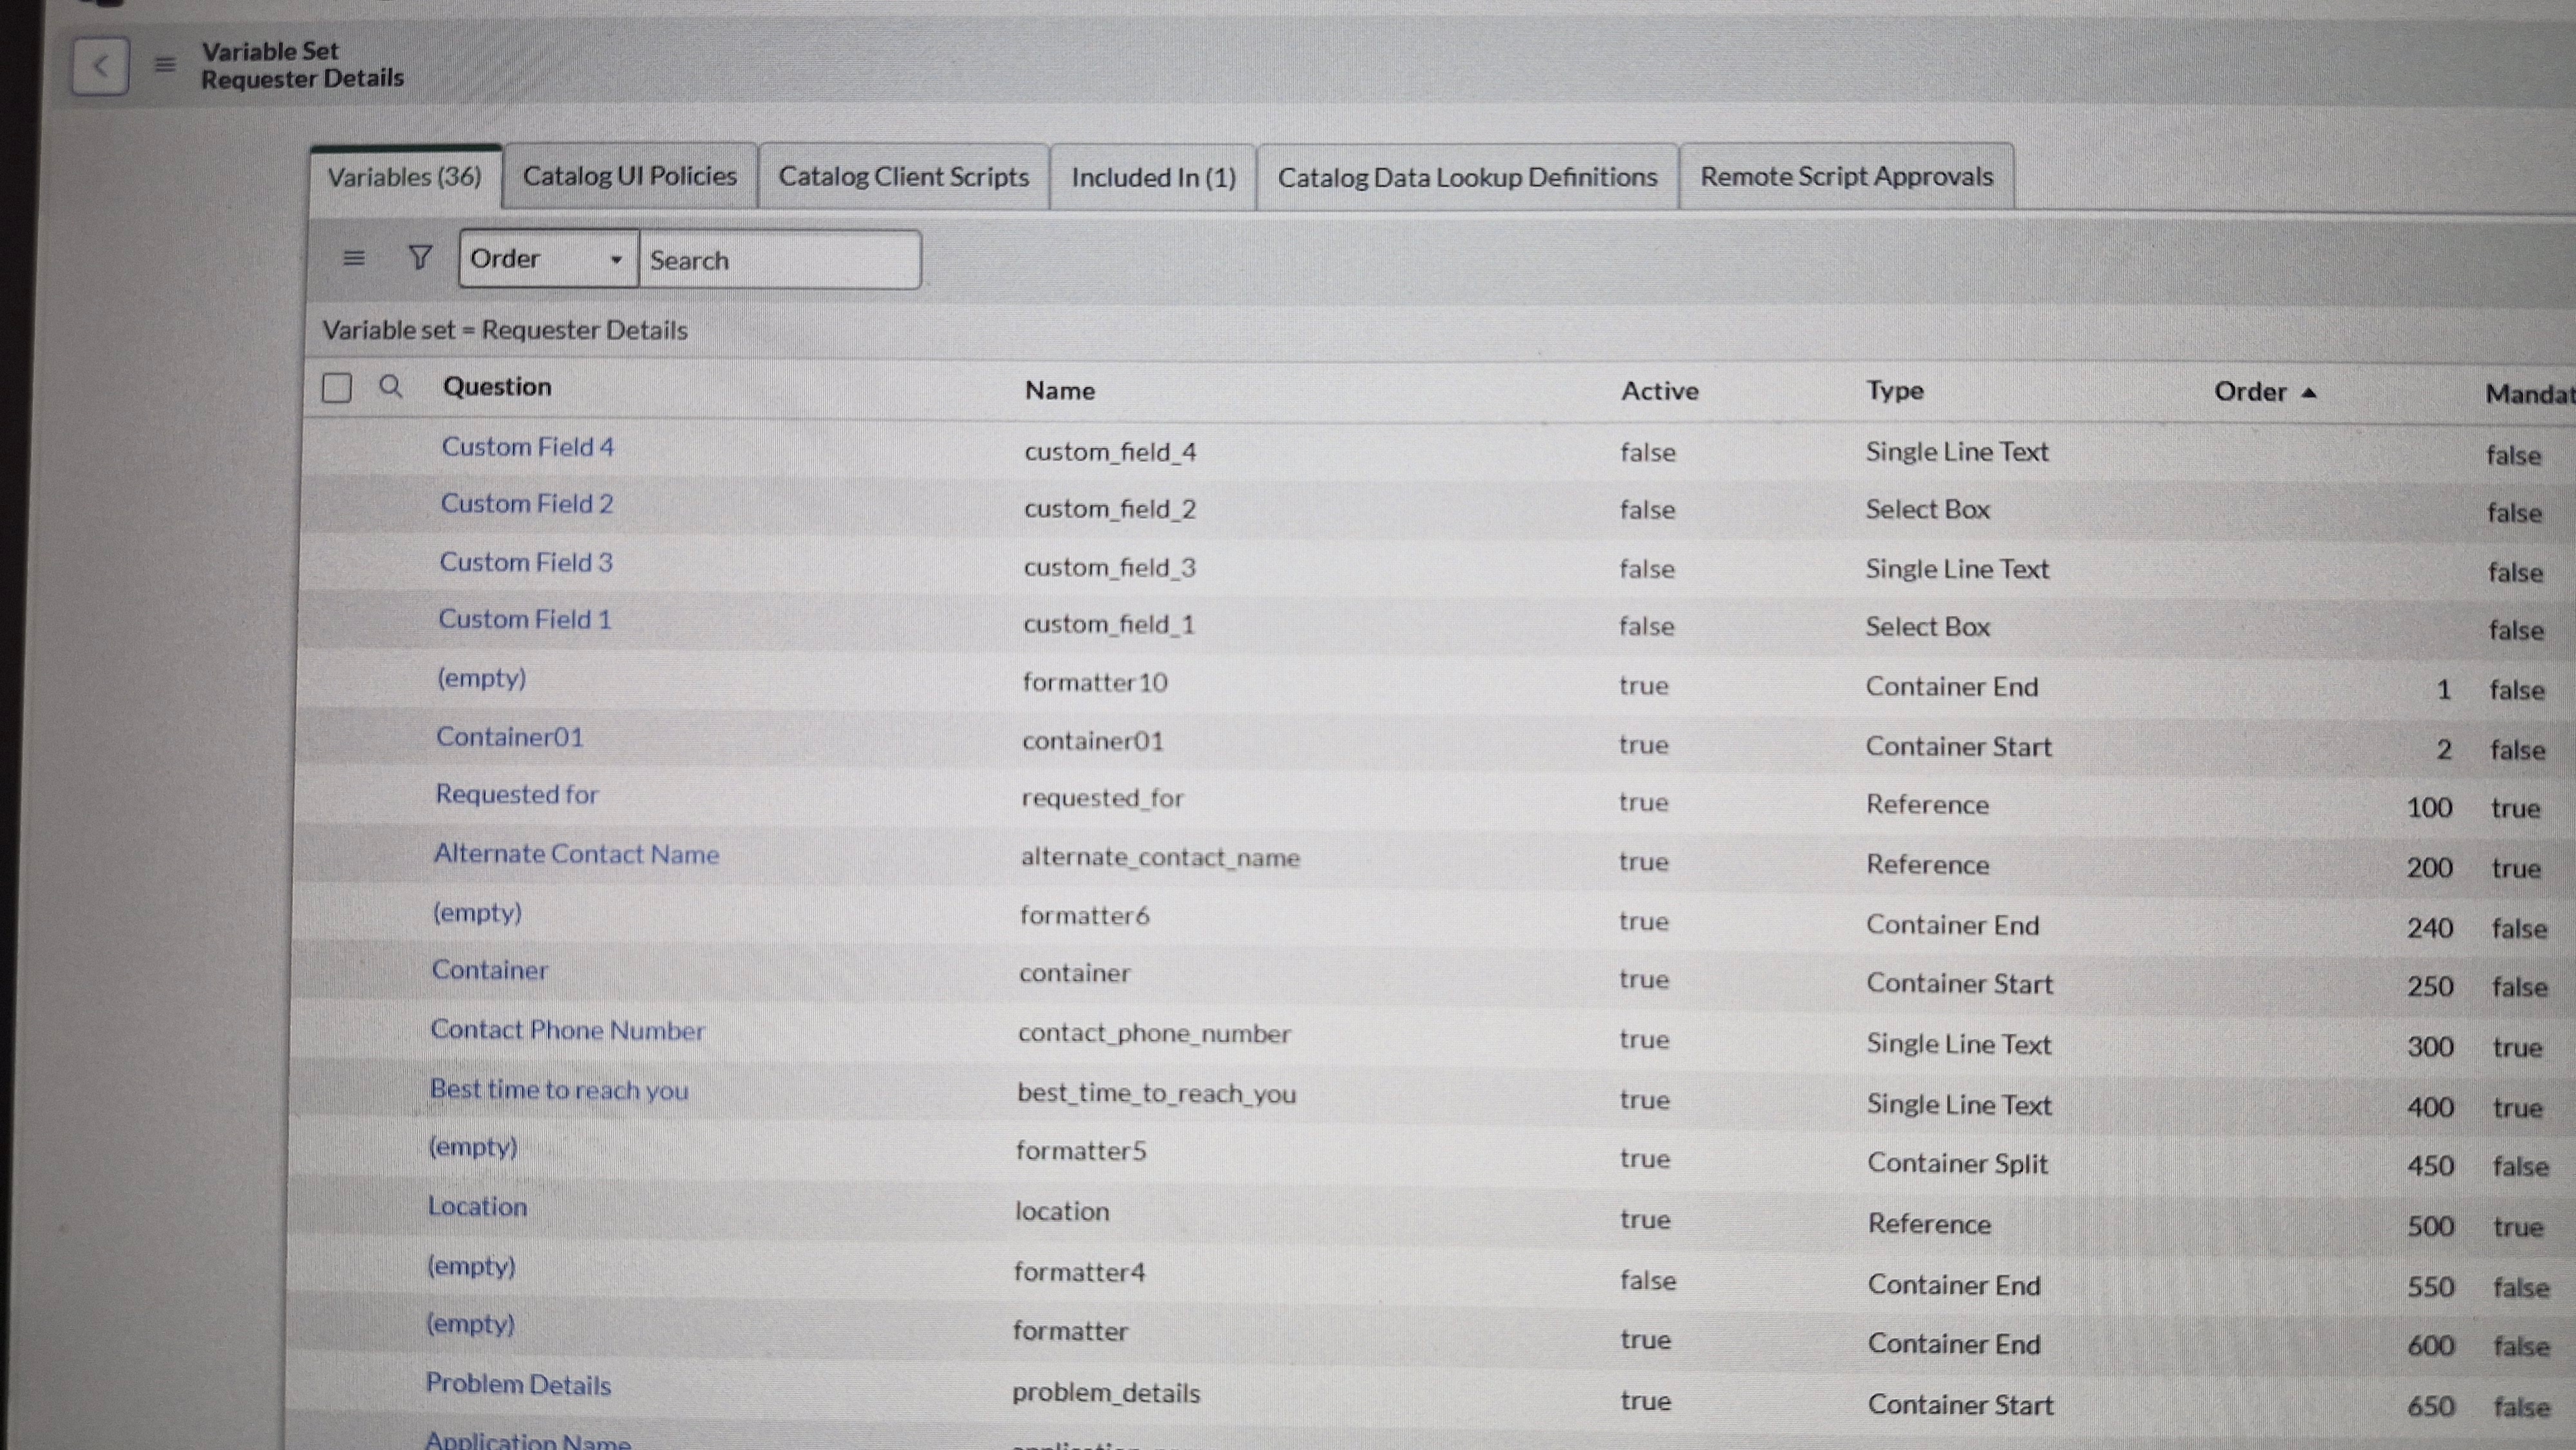This screenshot has height=1450, width=2576.
Task: Tick the select-all rows checkbox
Action: coord(337,387)
